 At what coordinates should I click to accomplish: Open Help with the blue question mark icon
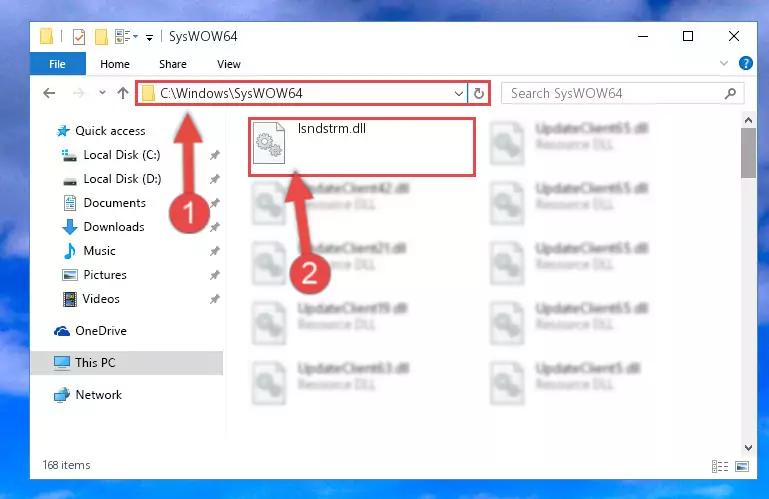pos(745,63)
